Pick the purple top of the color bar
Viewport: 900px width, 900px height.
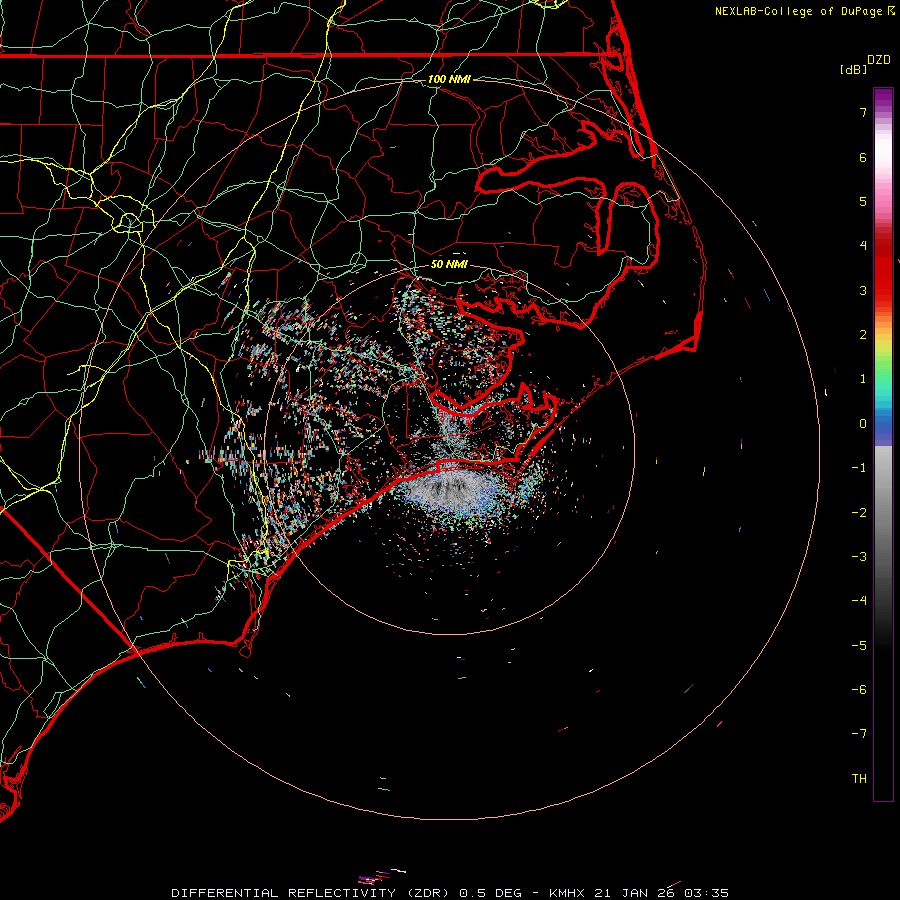coord(883,94)
